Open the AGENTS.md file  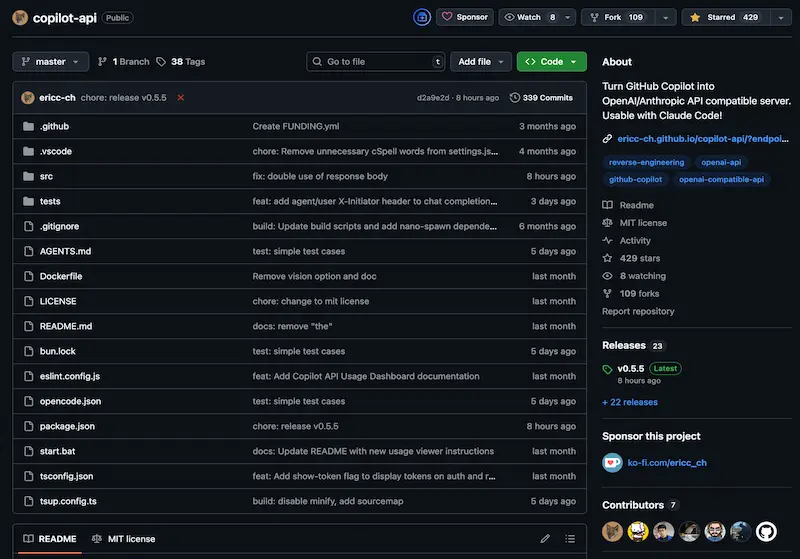point(65,251)
